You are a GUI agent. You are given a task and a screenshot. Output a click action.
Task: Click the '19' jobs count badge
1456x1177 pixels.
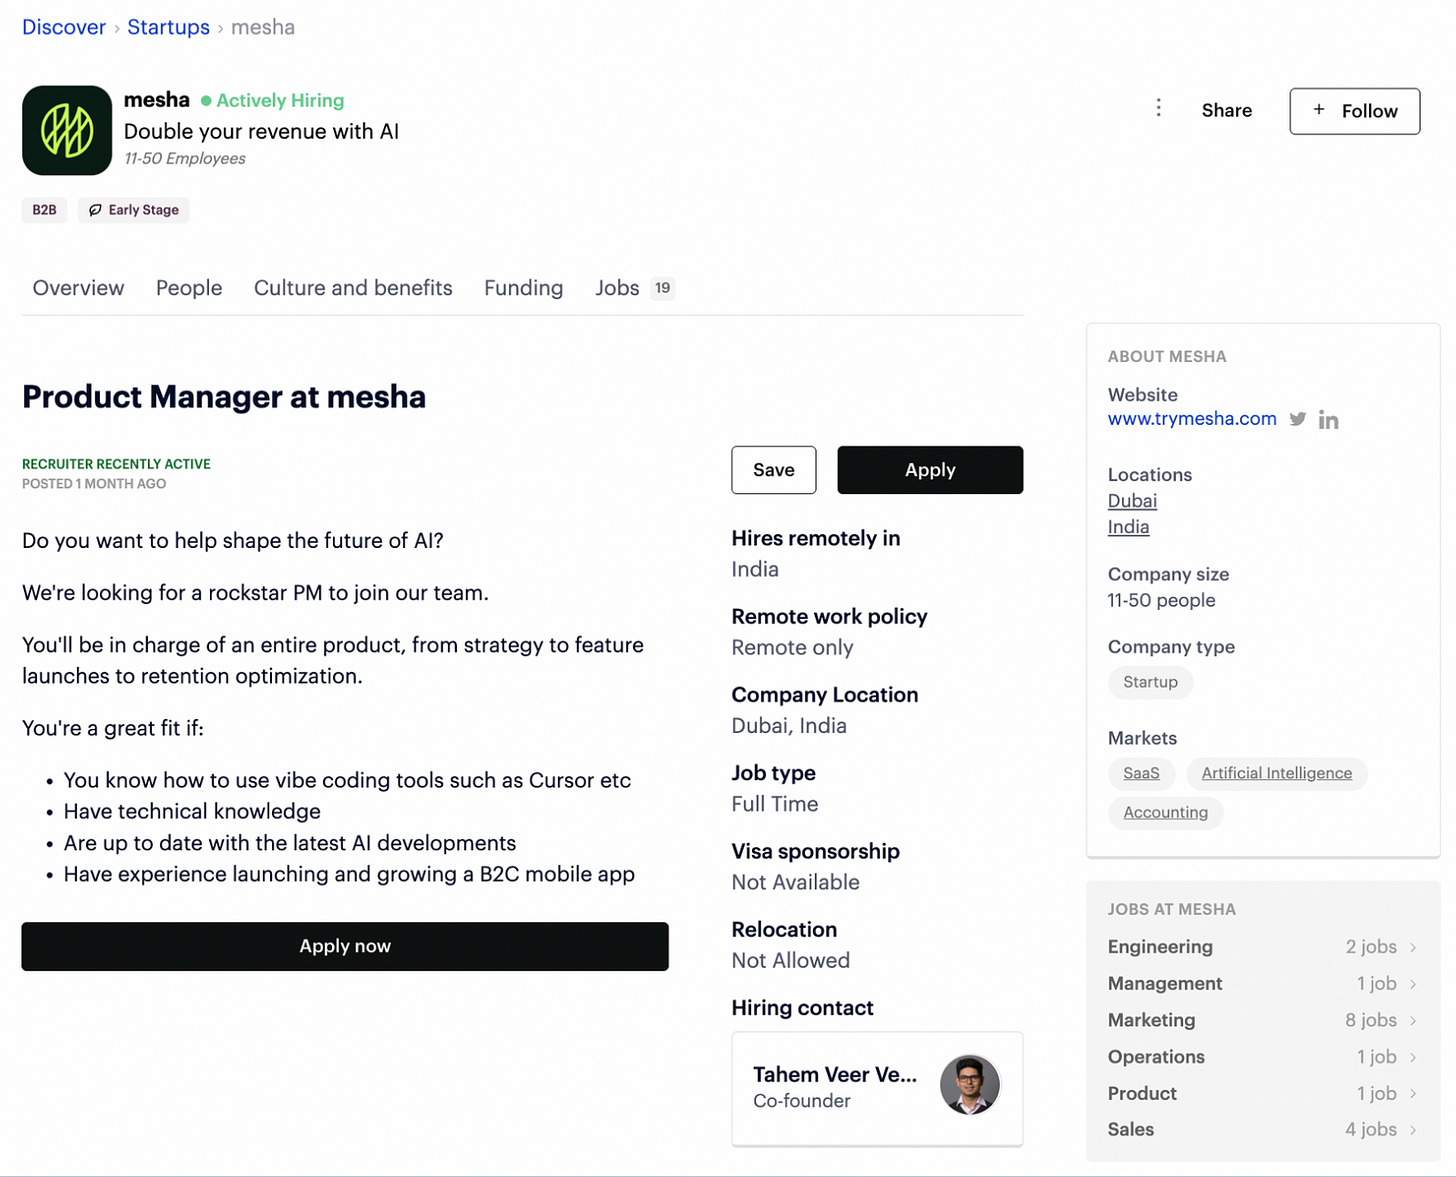[x=662, y=288]
